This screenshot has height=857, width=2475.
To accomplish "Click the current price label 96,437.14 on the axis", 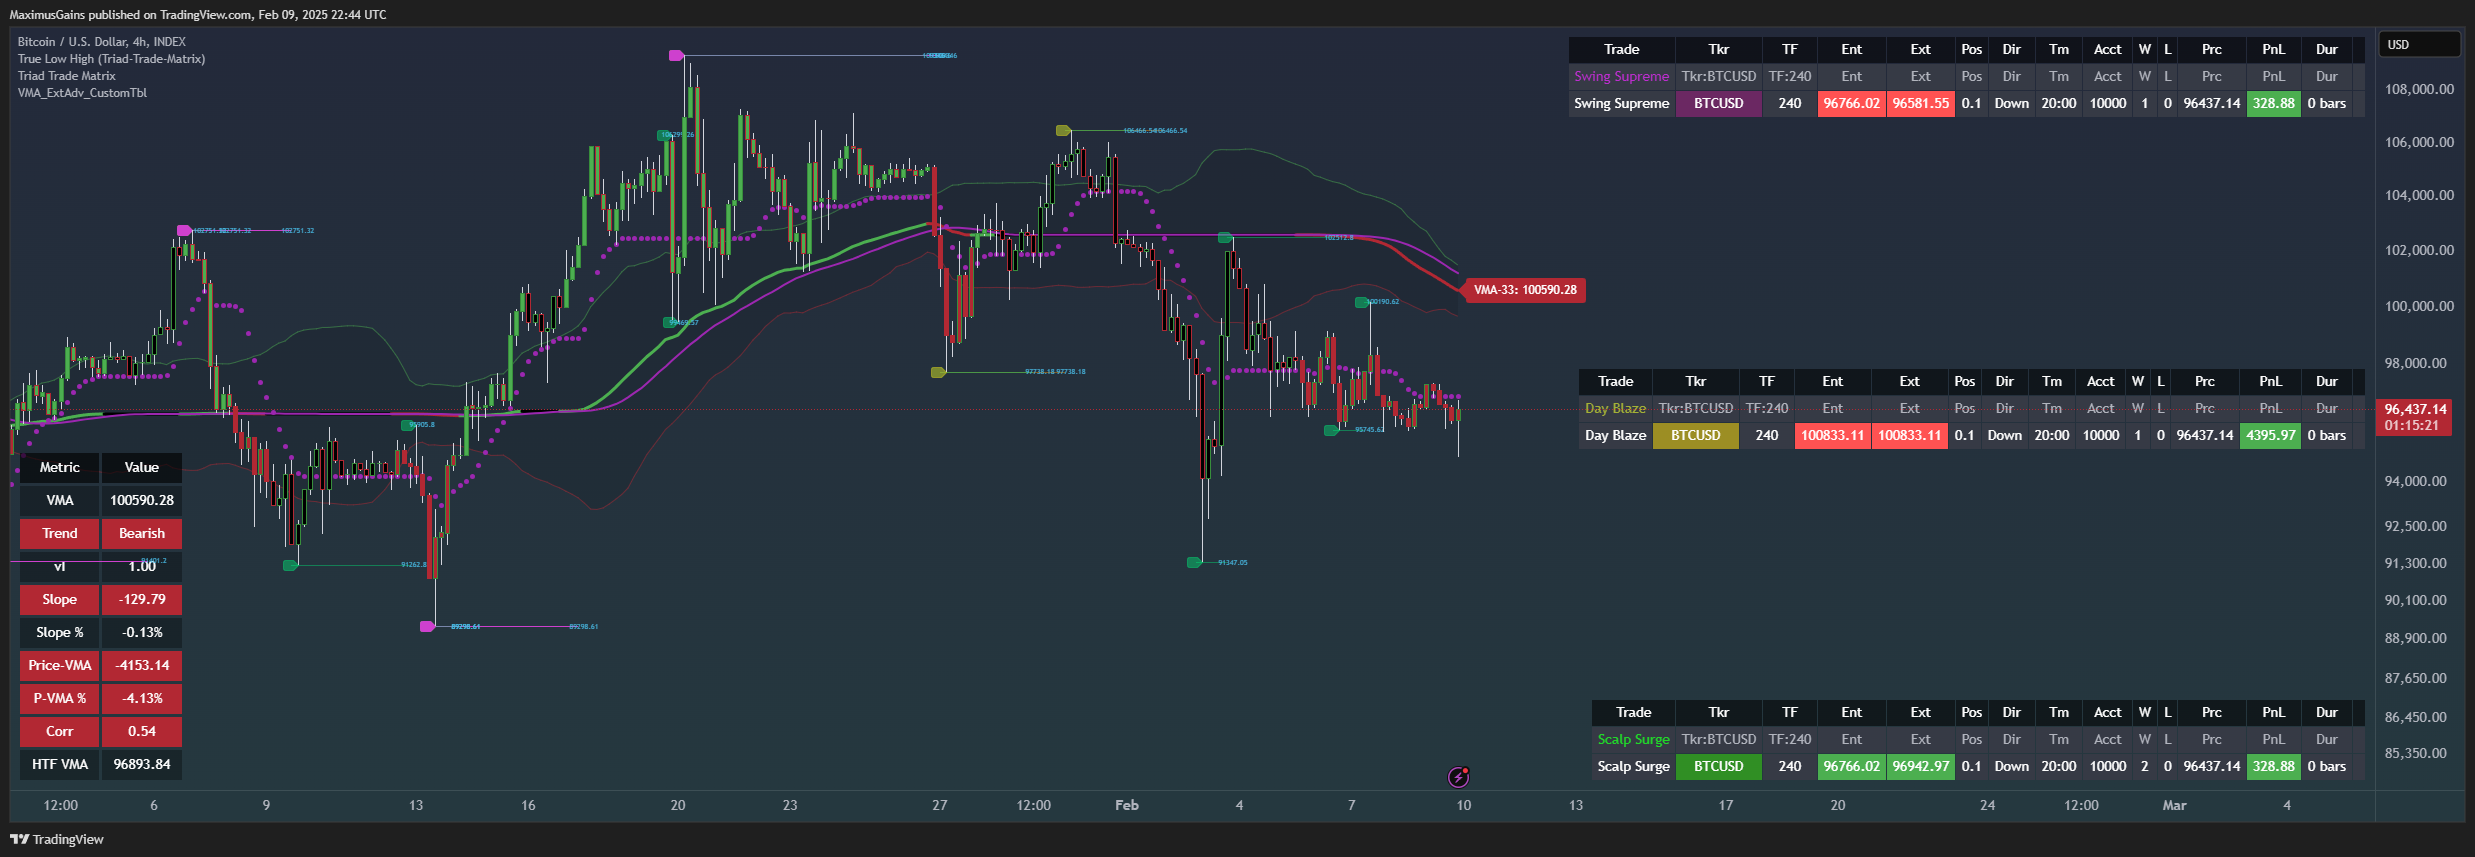I will (2415, 409).
